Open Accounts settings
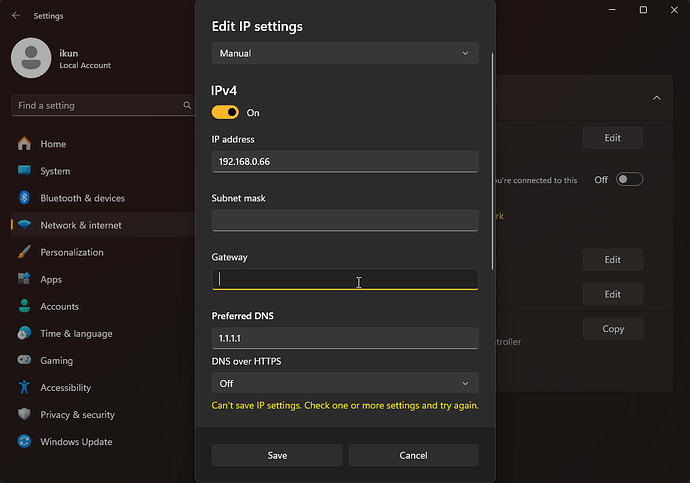The height and width of the screenshot is (483, 690). click(103, 306)
